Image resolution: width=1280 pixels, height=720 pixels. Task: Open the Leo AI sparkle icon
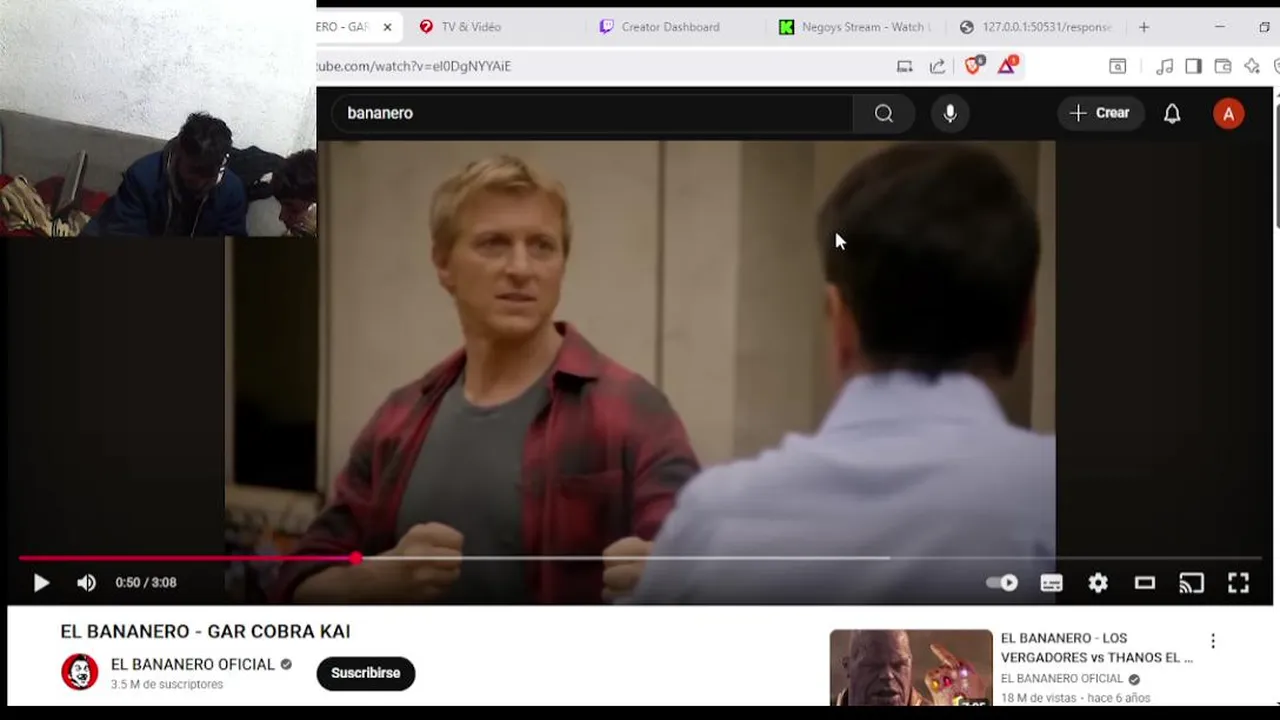coord(1251,66)
